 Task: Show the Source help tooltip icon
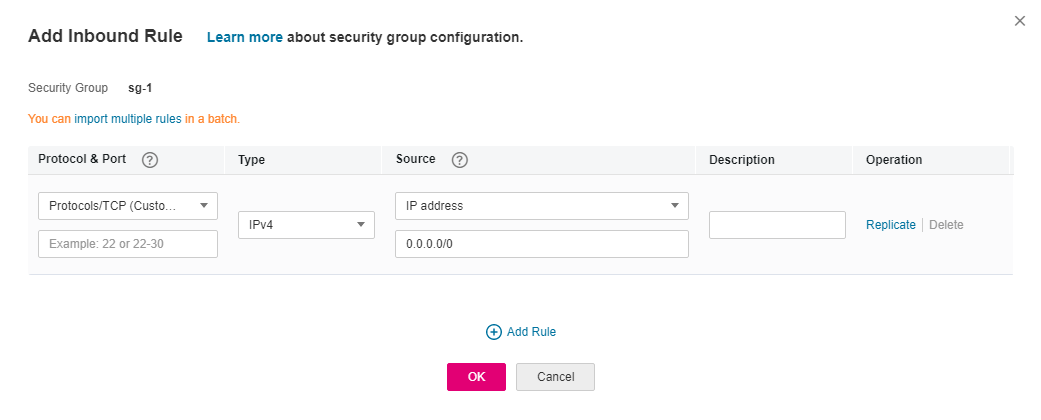pos(460,160)
